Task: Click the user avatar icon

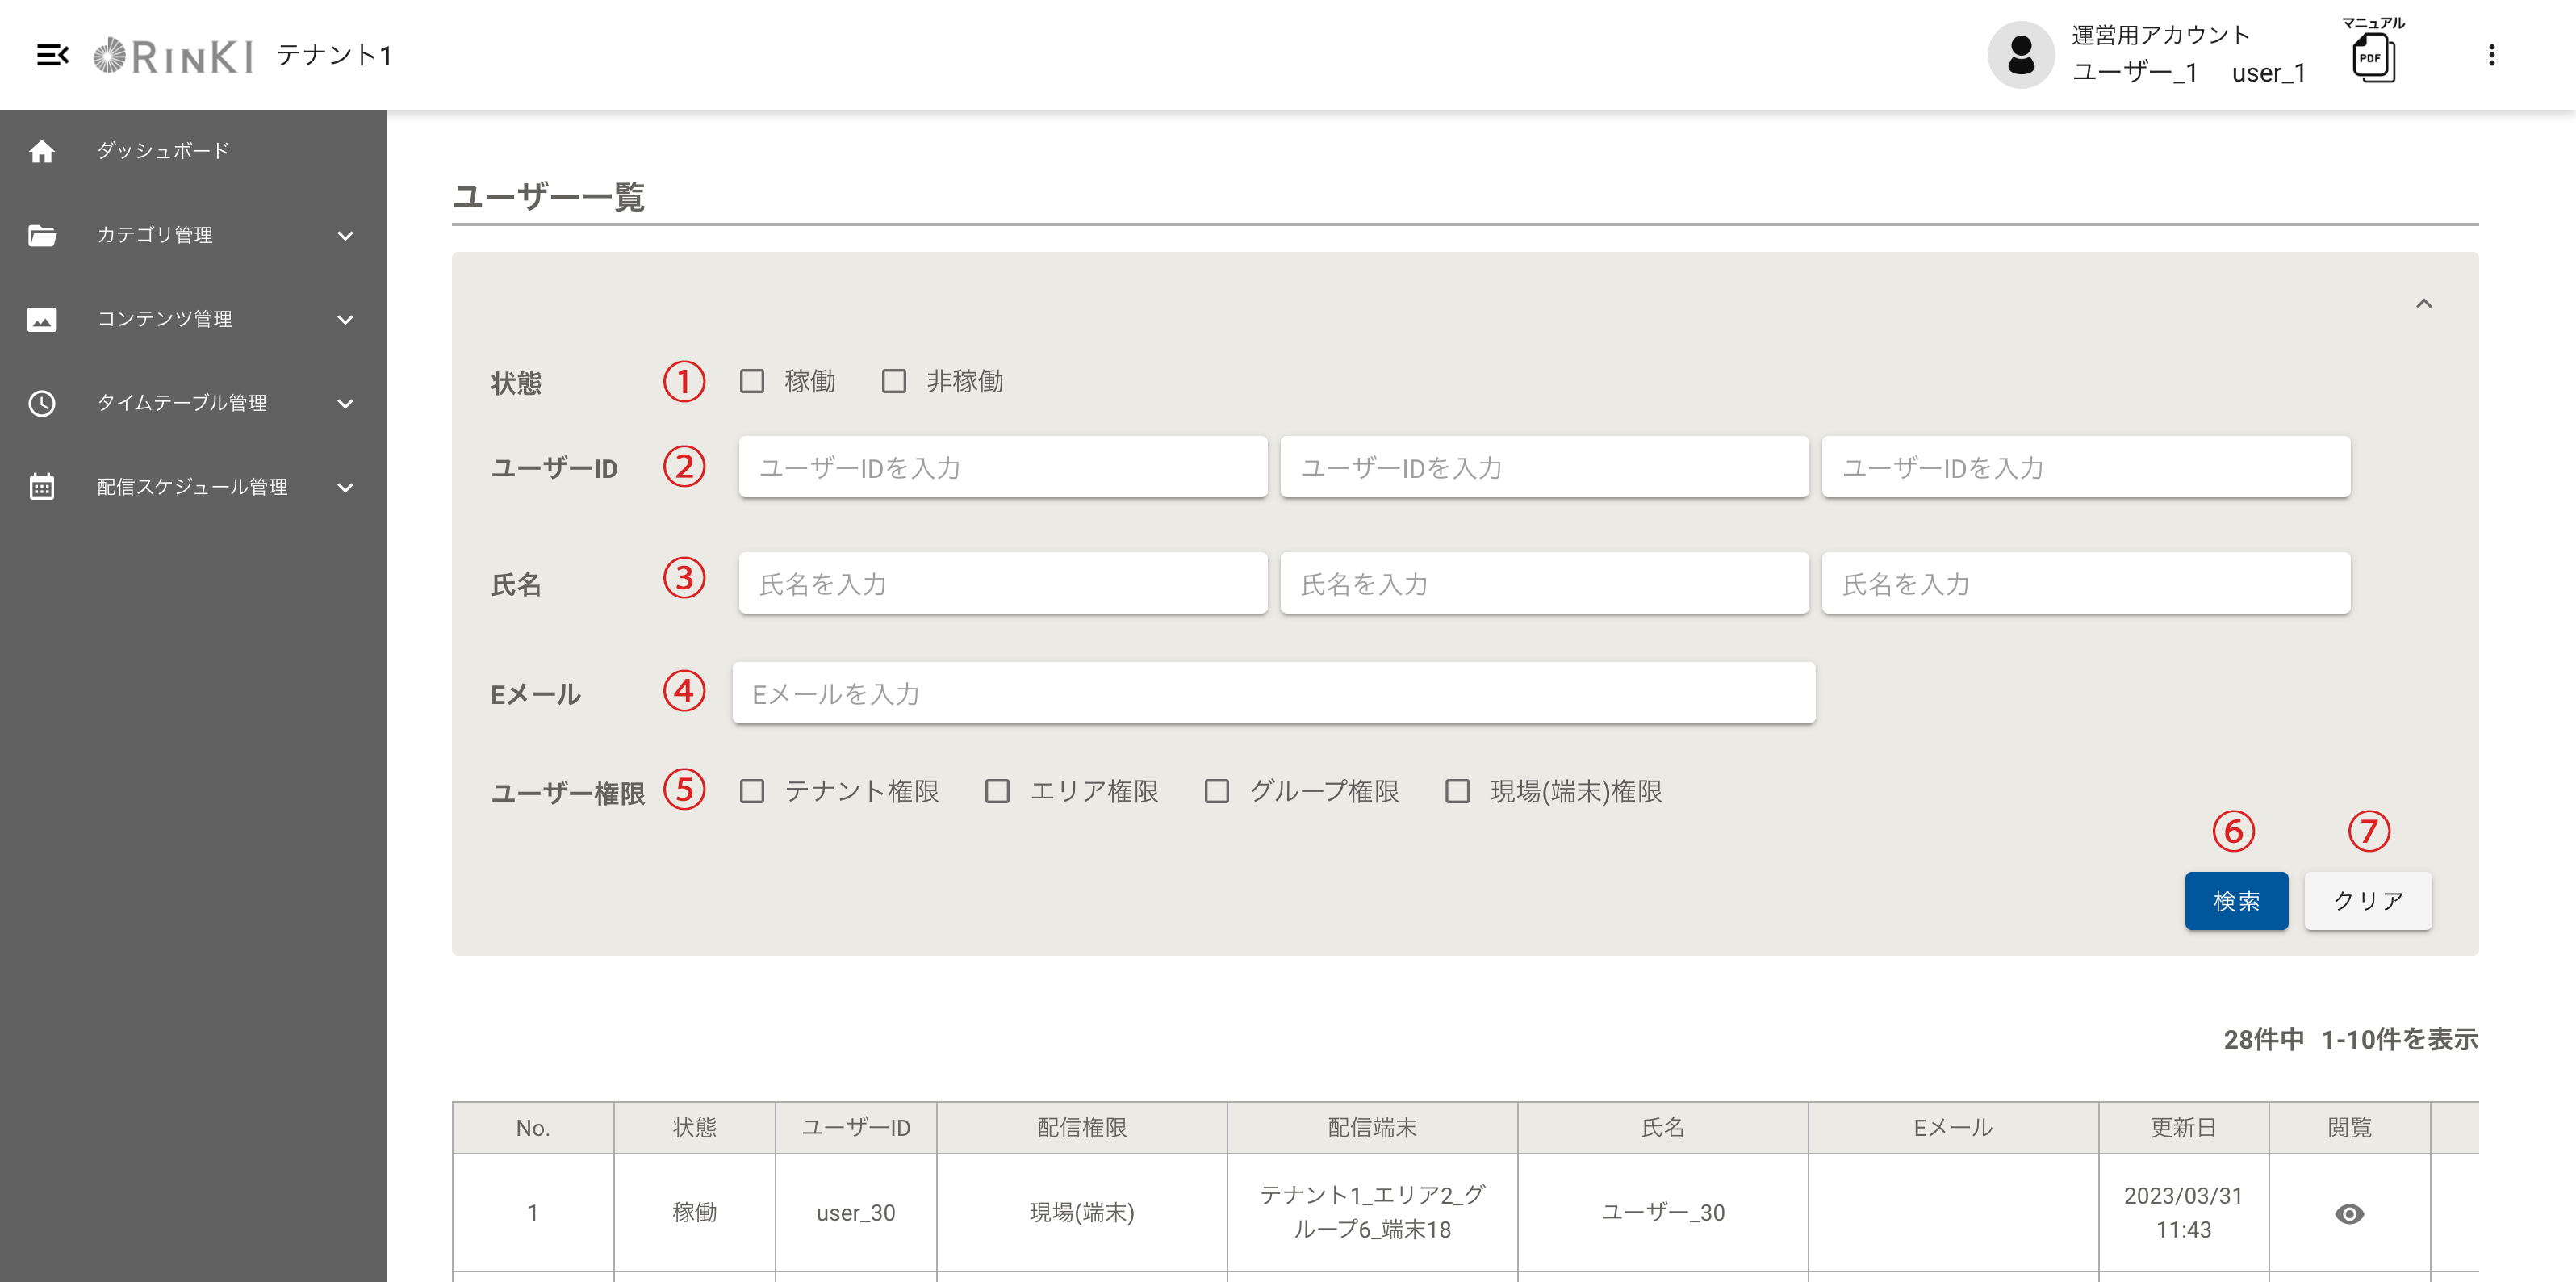Action: (2020, 55)
